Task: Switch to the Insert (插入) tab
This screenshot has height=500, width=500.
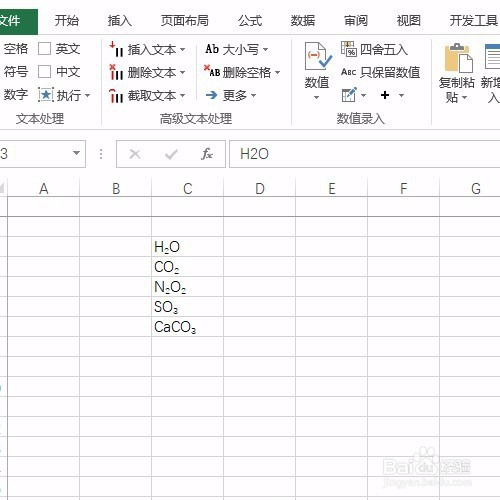Action: [120, 21]
